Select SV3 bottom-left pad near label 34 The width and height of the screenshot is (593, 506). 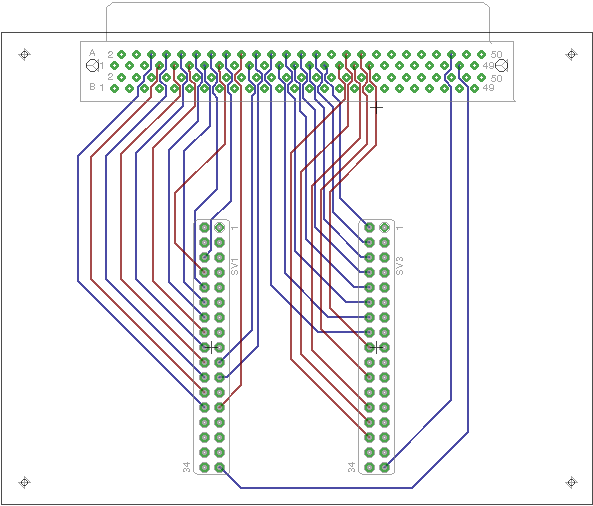369,467
